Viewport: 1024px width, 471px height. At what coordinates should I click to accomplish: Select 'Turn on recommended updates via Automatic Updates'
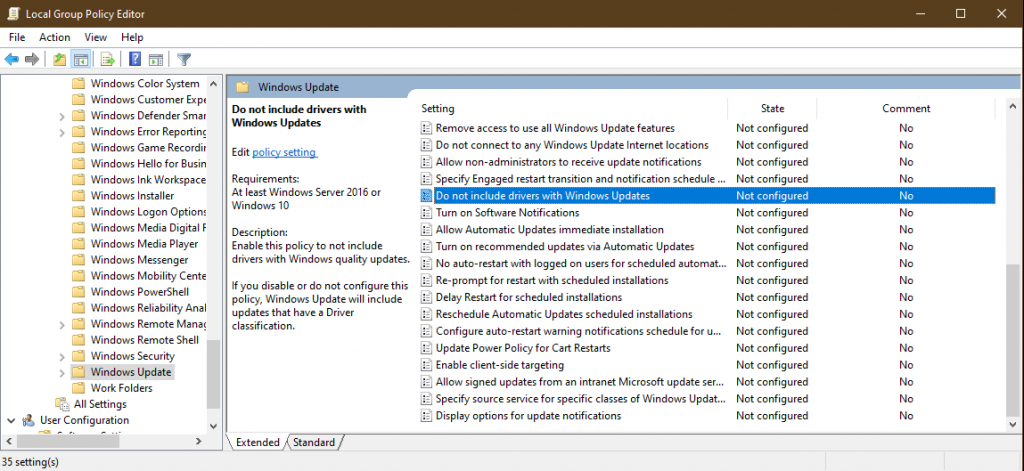click(x=565, y=247)
